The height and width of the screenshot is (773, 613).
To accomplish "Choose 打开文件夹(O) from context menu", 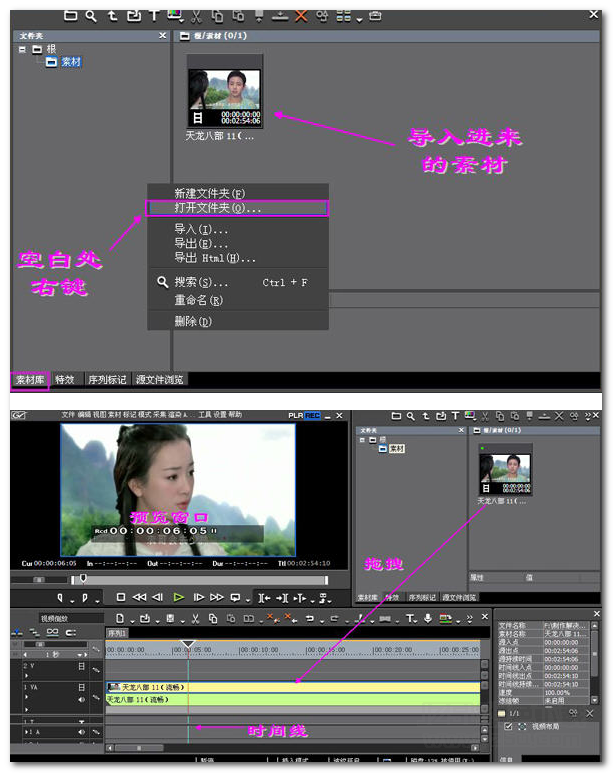I will (237, 208).
